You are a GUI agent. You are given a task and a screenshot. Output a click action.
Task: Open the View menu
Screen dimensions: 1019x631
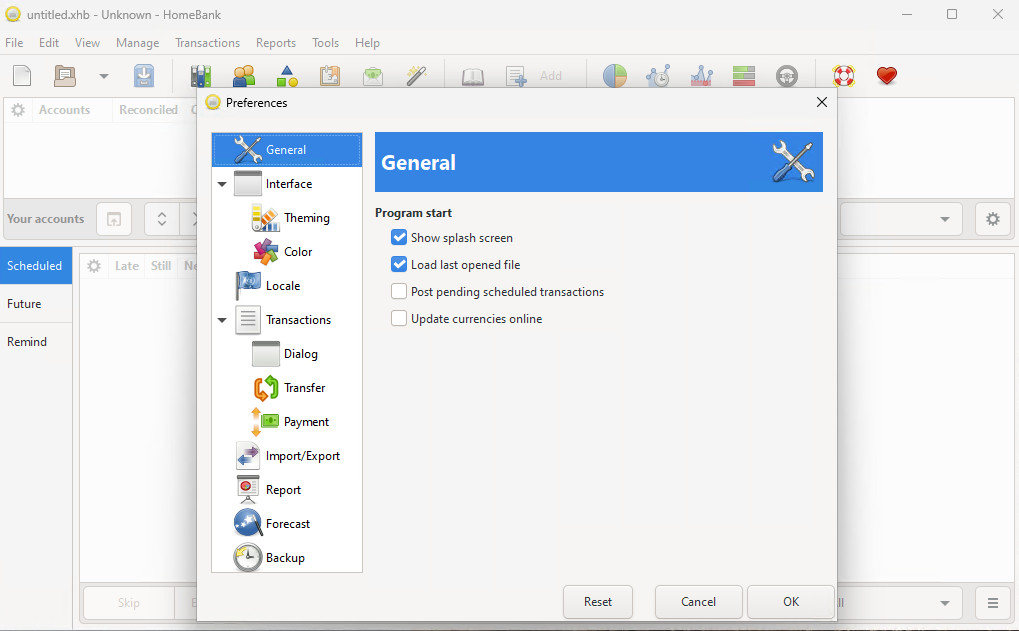point(87,43)
